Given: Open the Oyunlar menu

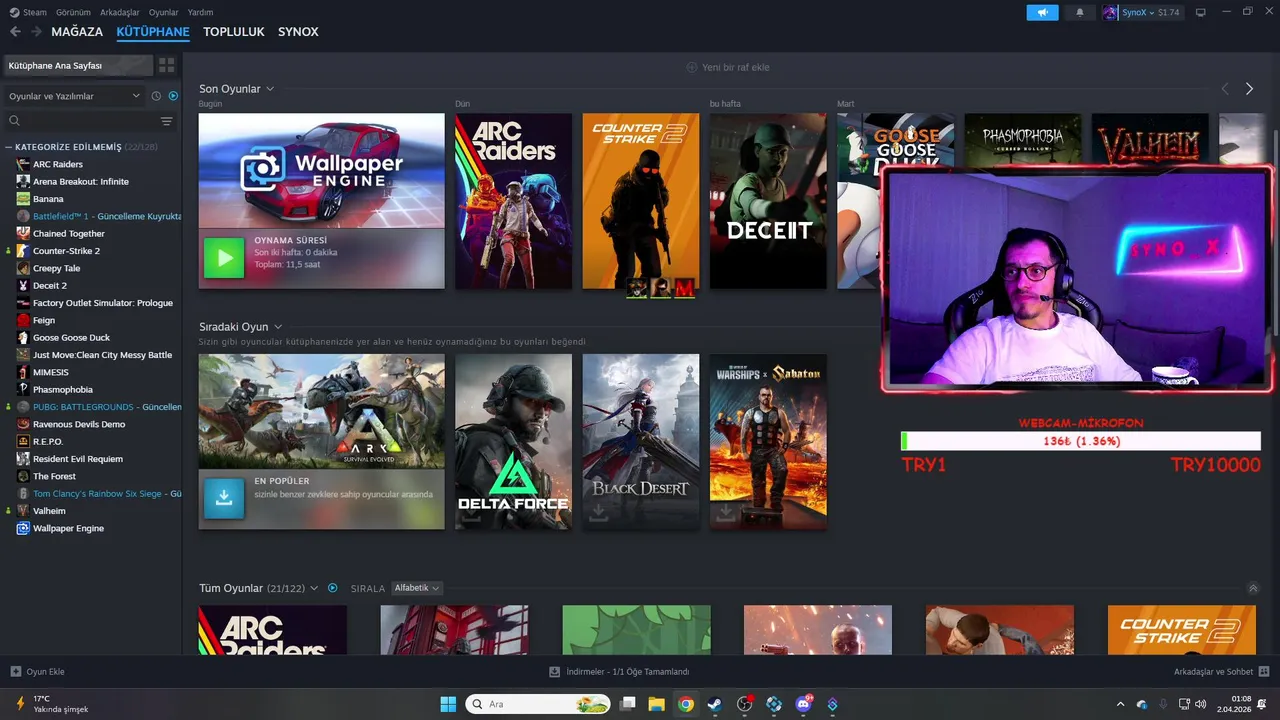Looking at the screenshot, I should [164, 12].
